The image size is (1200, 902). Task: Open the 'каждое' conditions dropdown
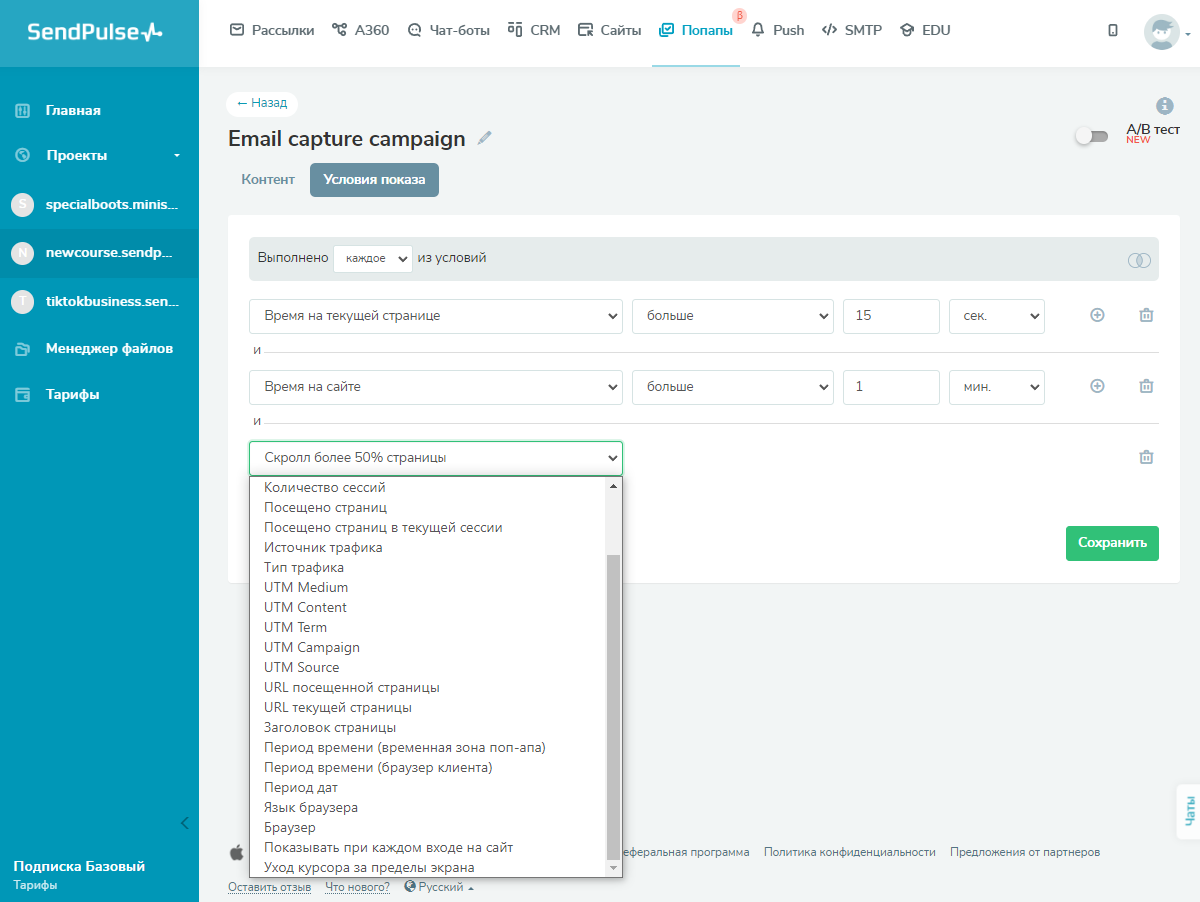click(x=373, y=258)
